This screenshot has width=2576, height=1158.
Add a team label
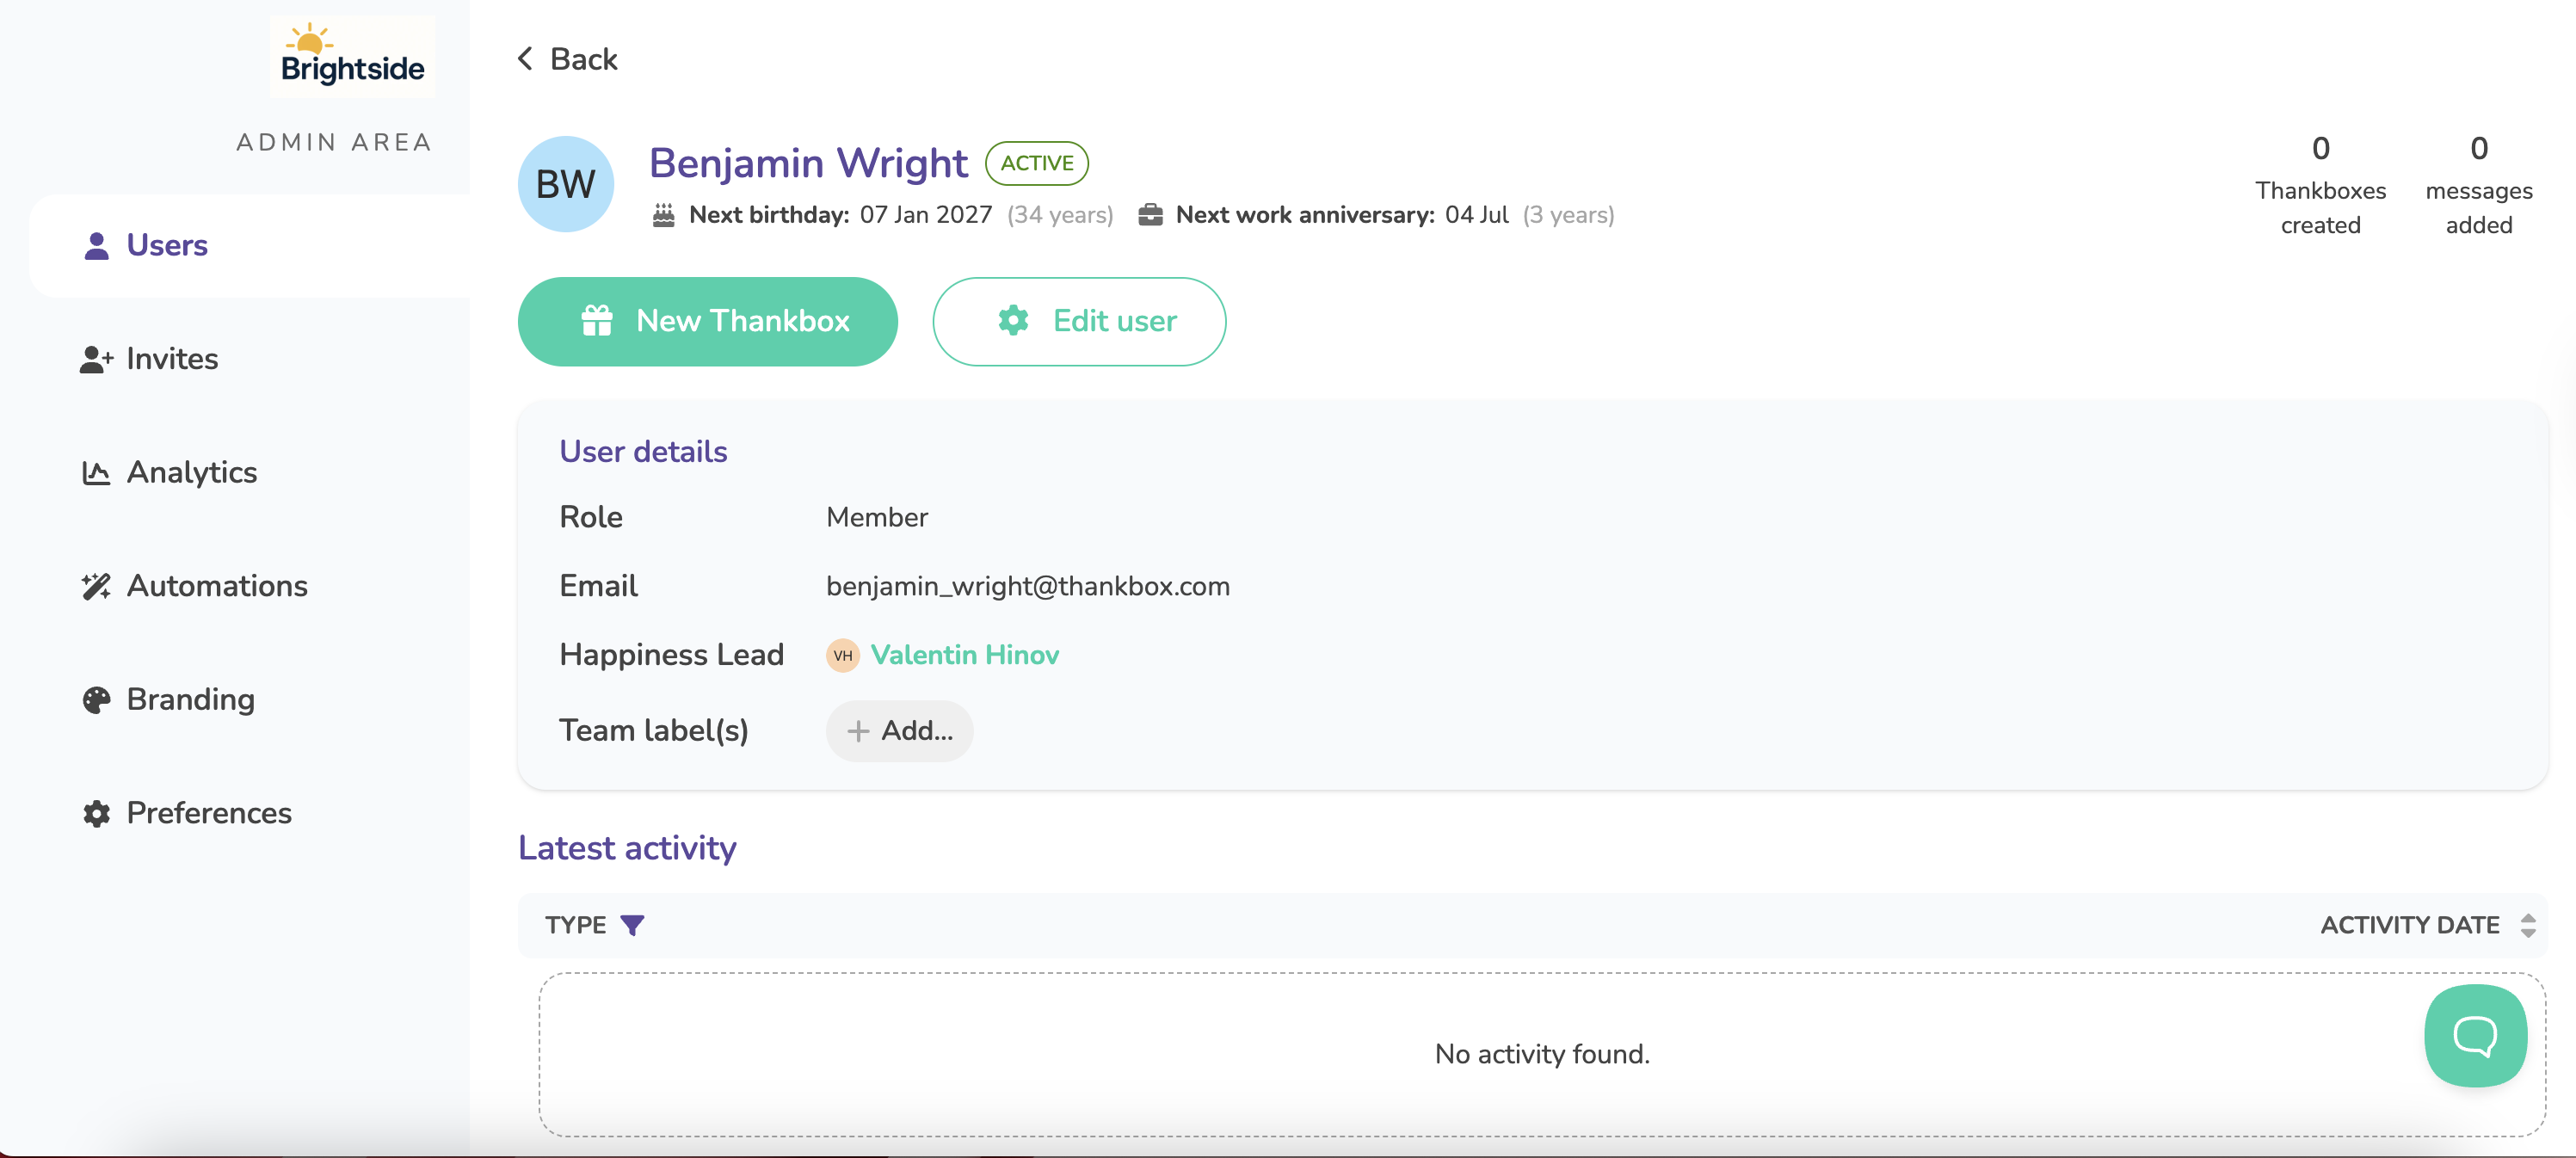click(x=899, y=731)
